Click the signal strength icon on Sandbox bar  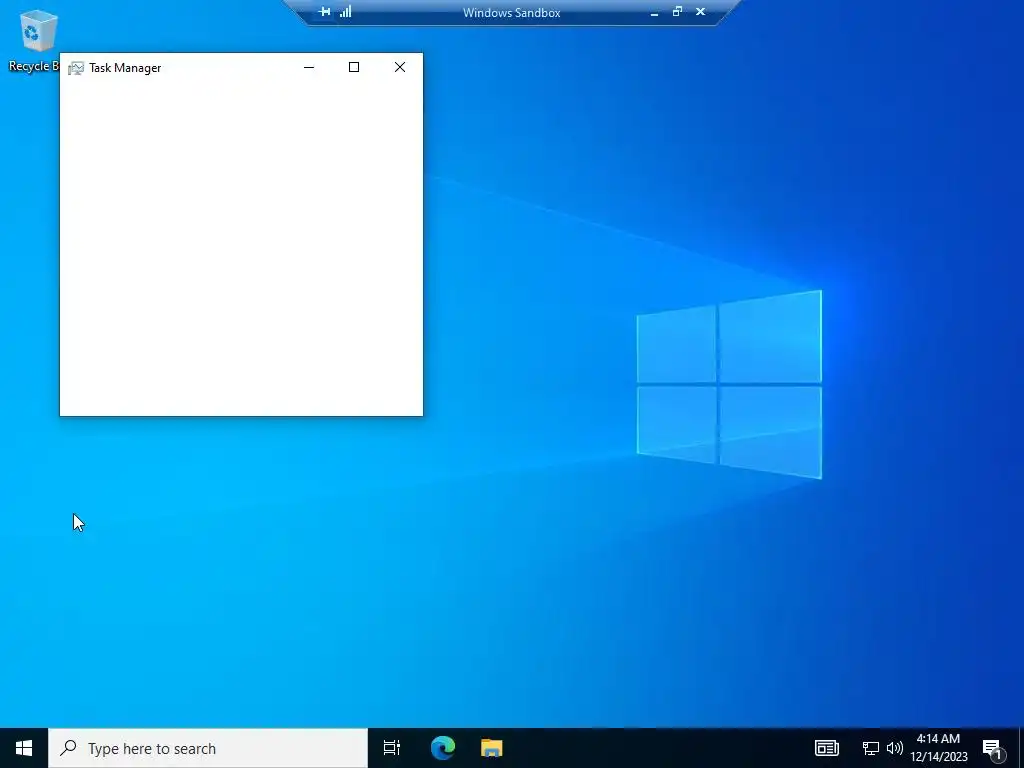click(345, 12)
